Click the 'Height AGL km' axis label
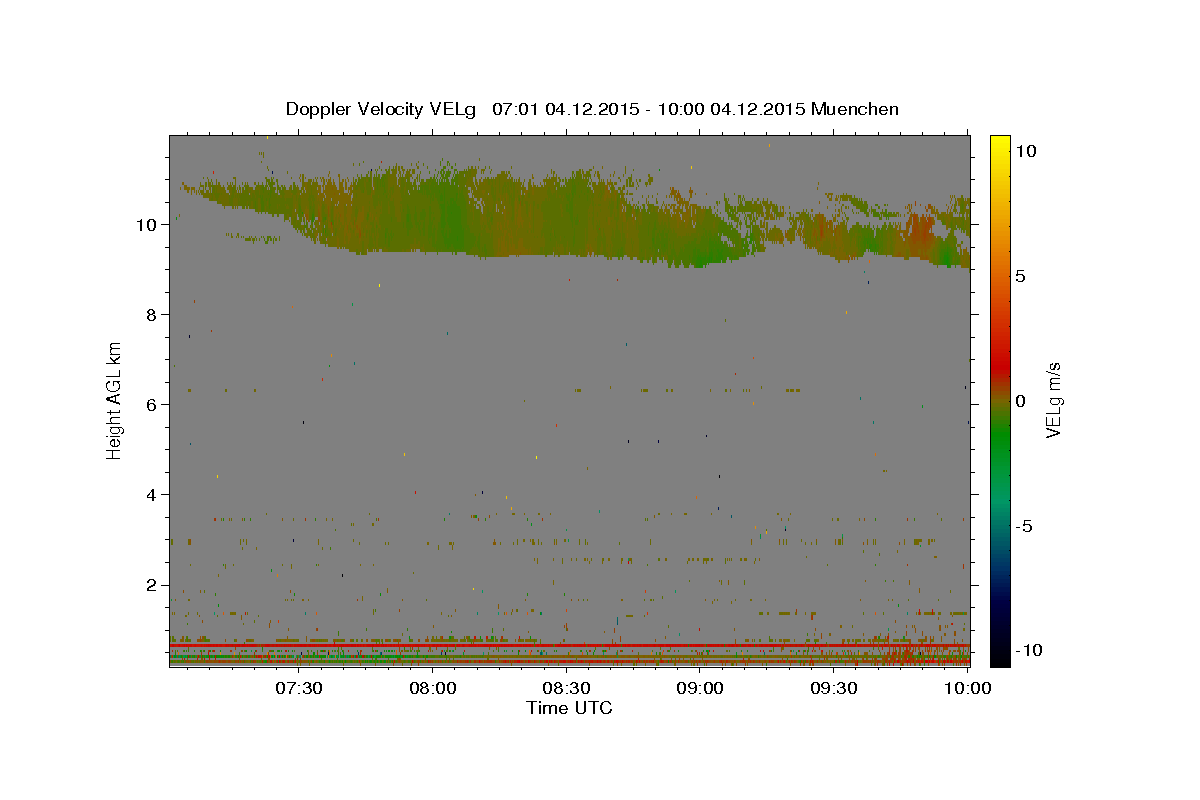Screen dimensions: 1200x800 coord(115,401)
